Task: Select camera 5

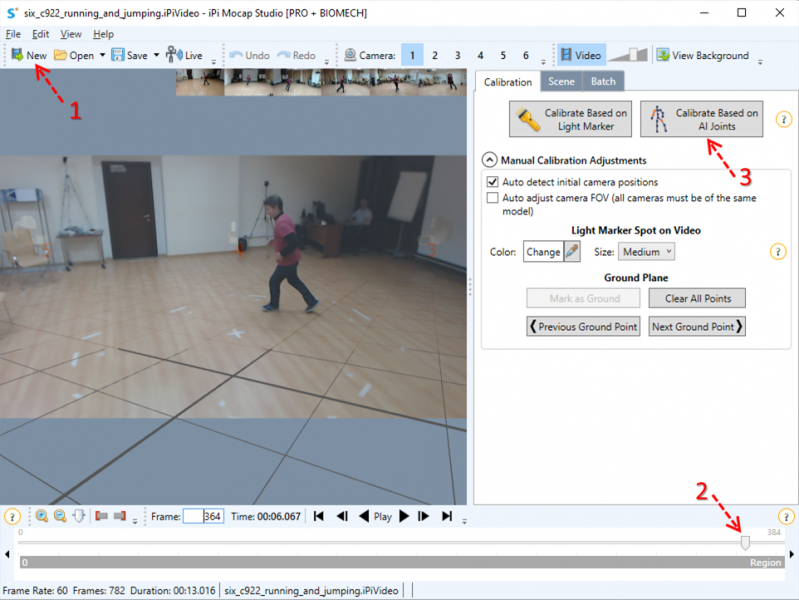Action: coord(503,55)
